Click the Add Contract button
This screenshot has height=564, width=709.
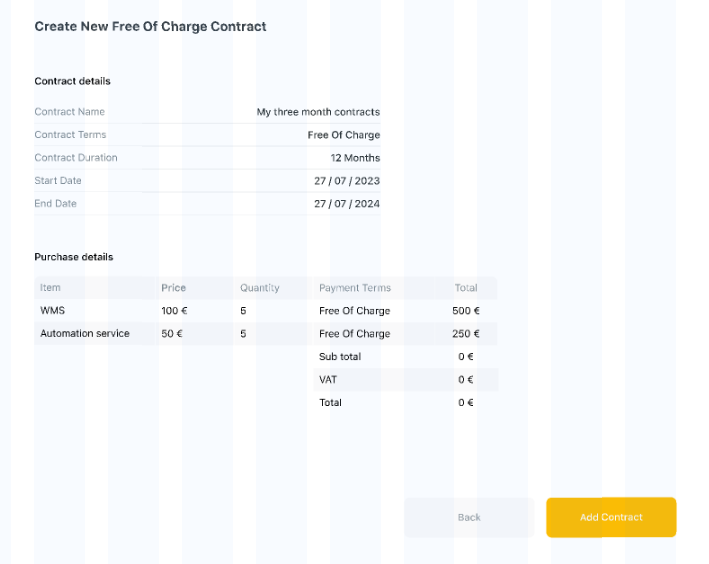tap(611, 517)
